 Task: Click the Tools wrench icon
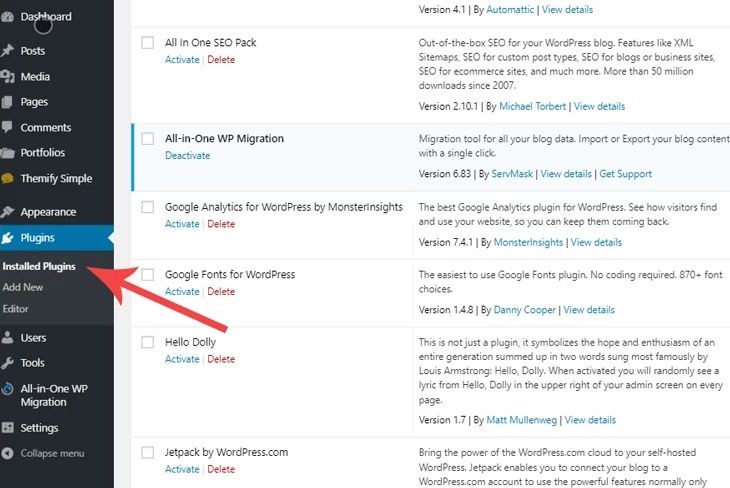tap(7, 363)
